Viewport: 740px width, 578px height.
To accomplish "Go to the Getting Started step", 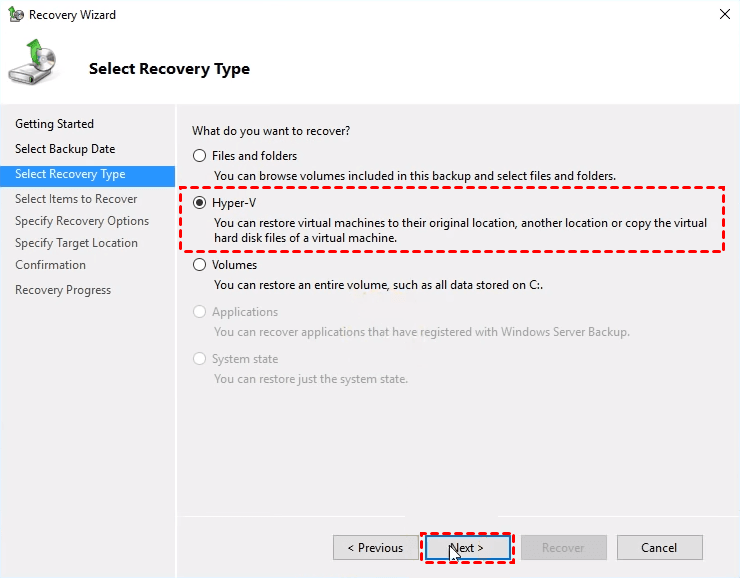I will pos(54,124).
